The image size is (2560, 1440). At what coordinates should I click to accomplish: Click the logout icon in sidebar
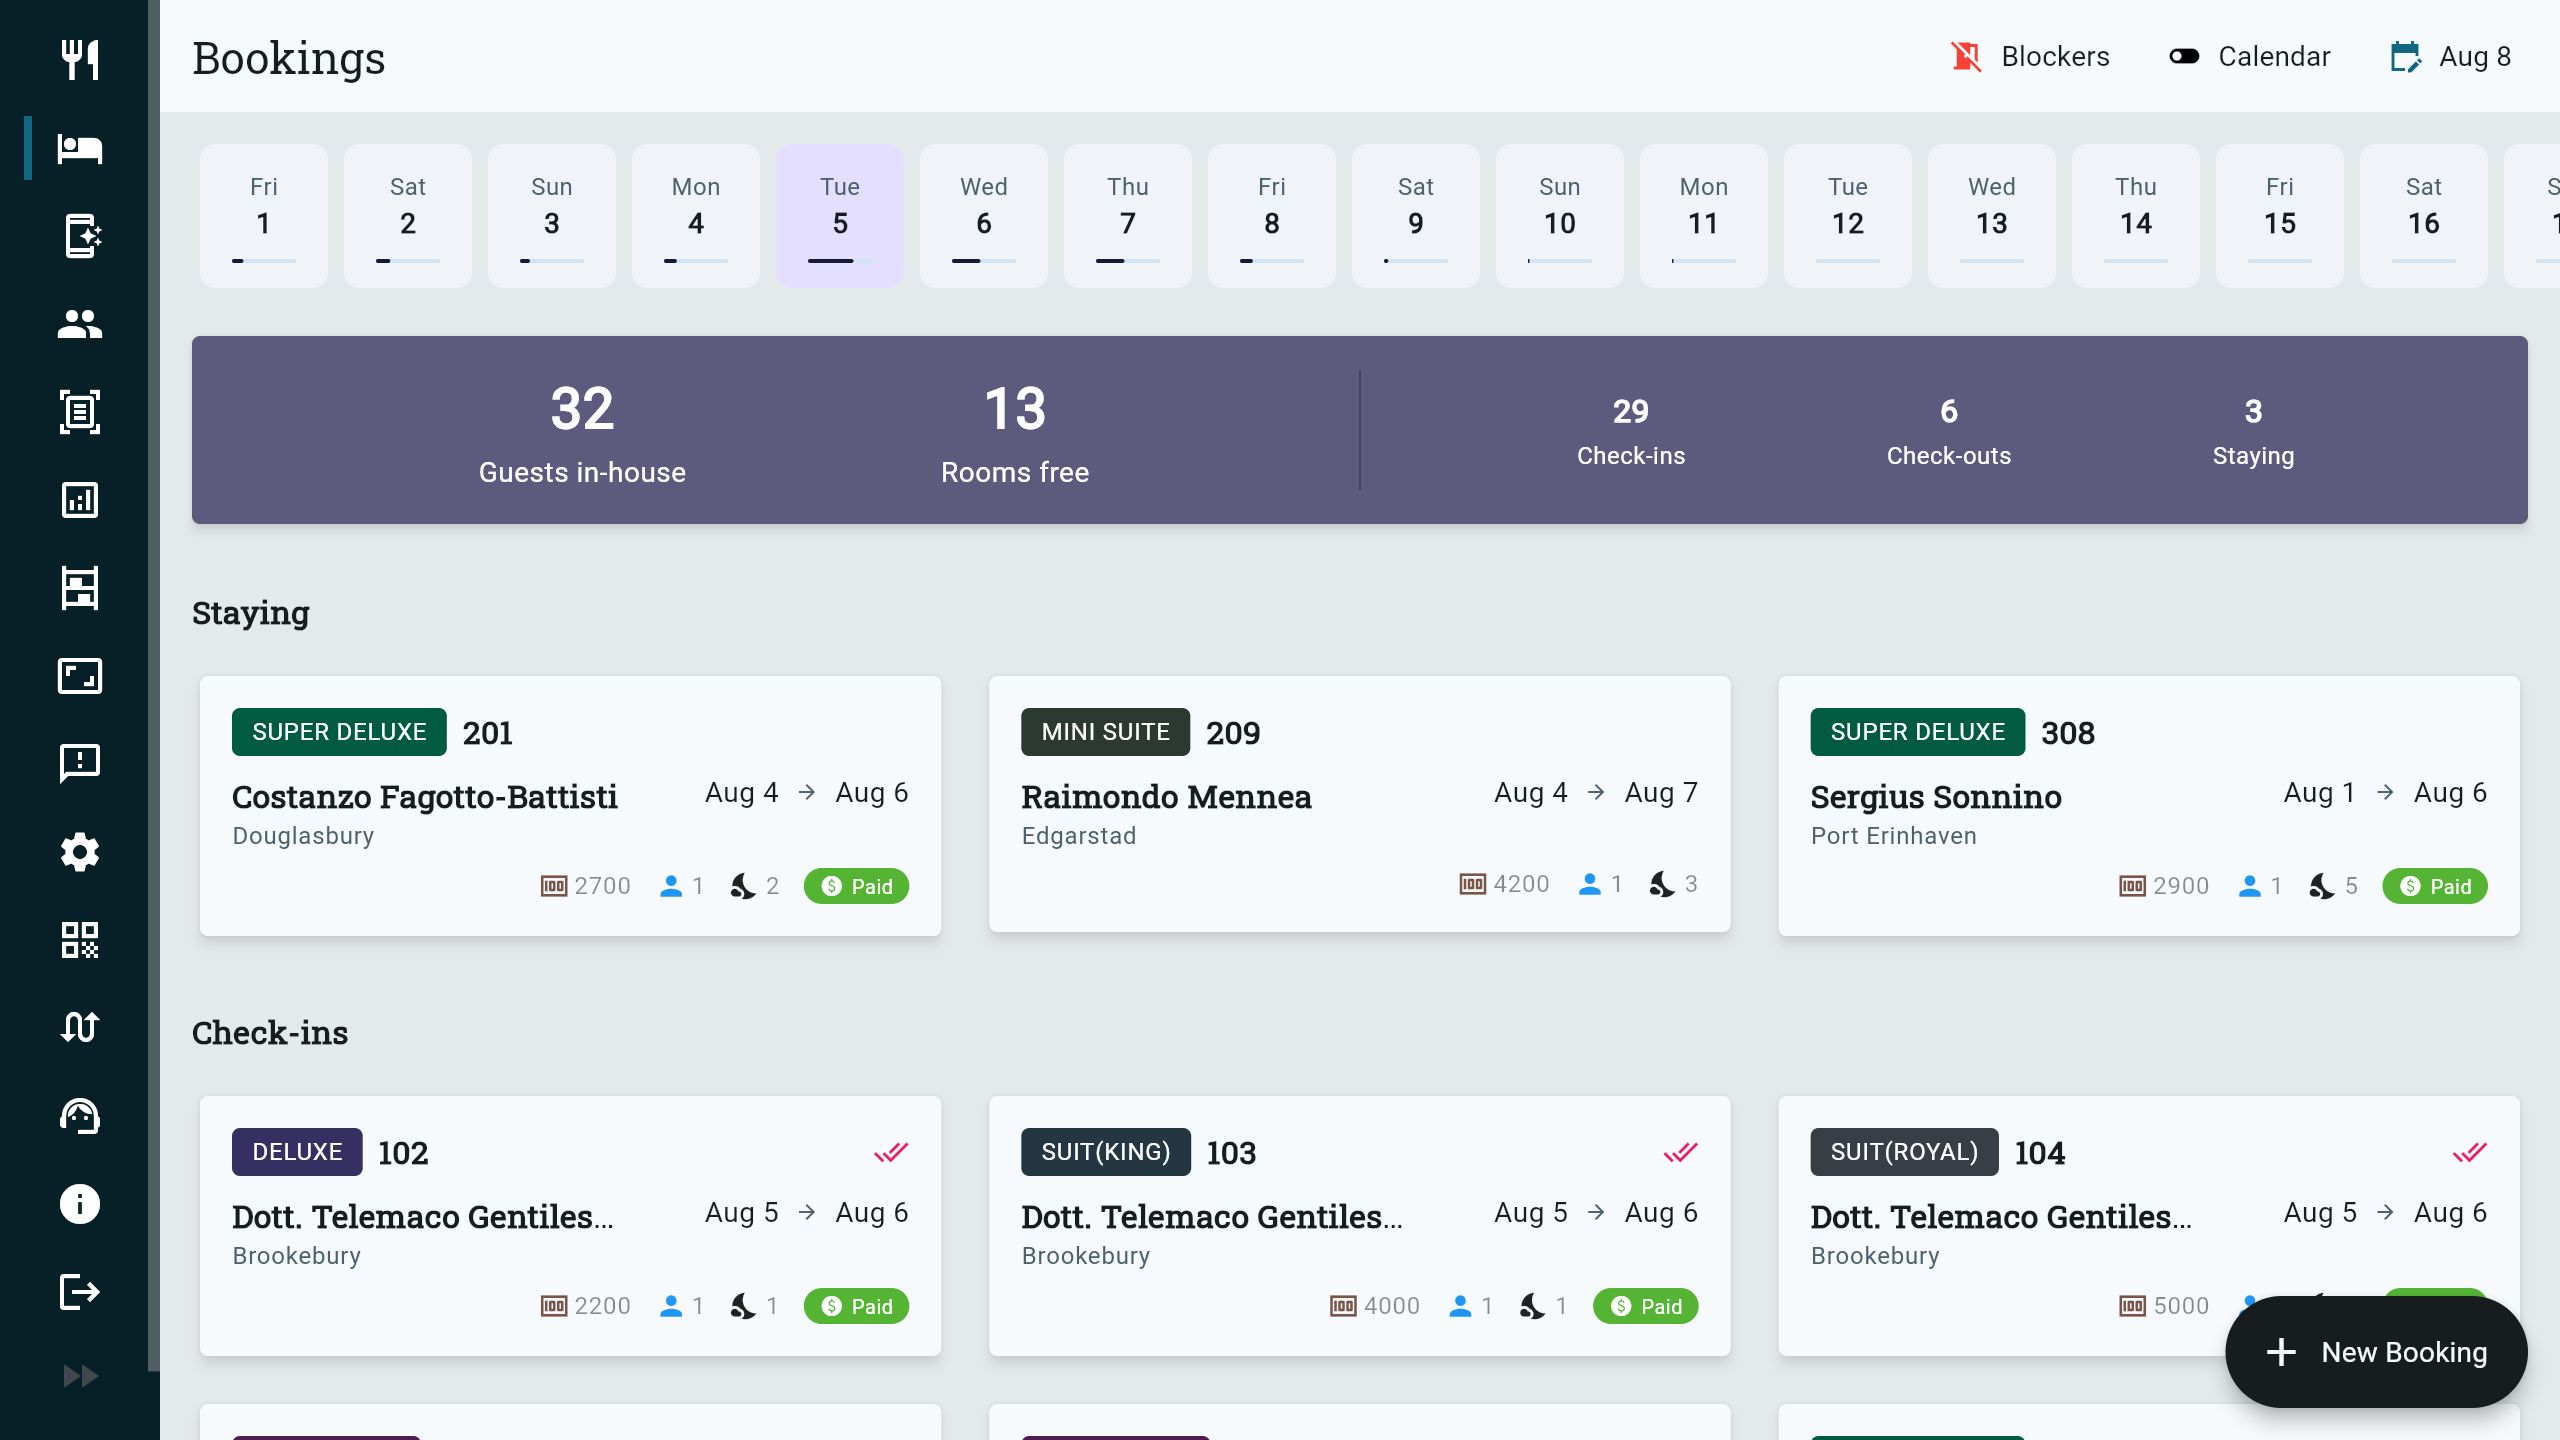pos(80,1292)
